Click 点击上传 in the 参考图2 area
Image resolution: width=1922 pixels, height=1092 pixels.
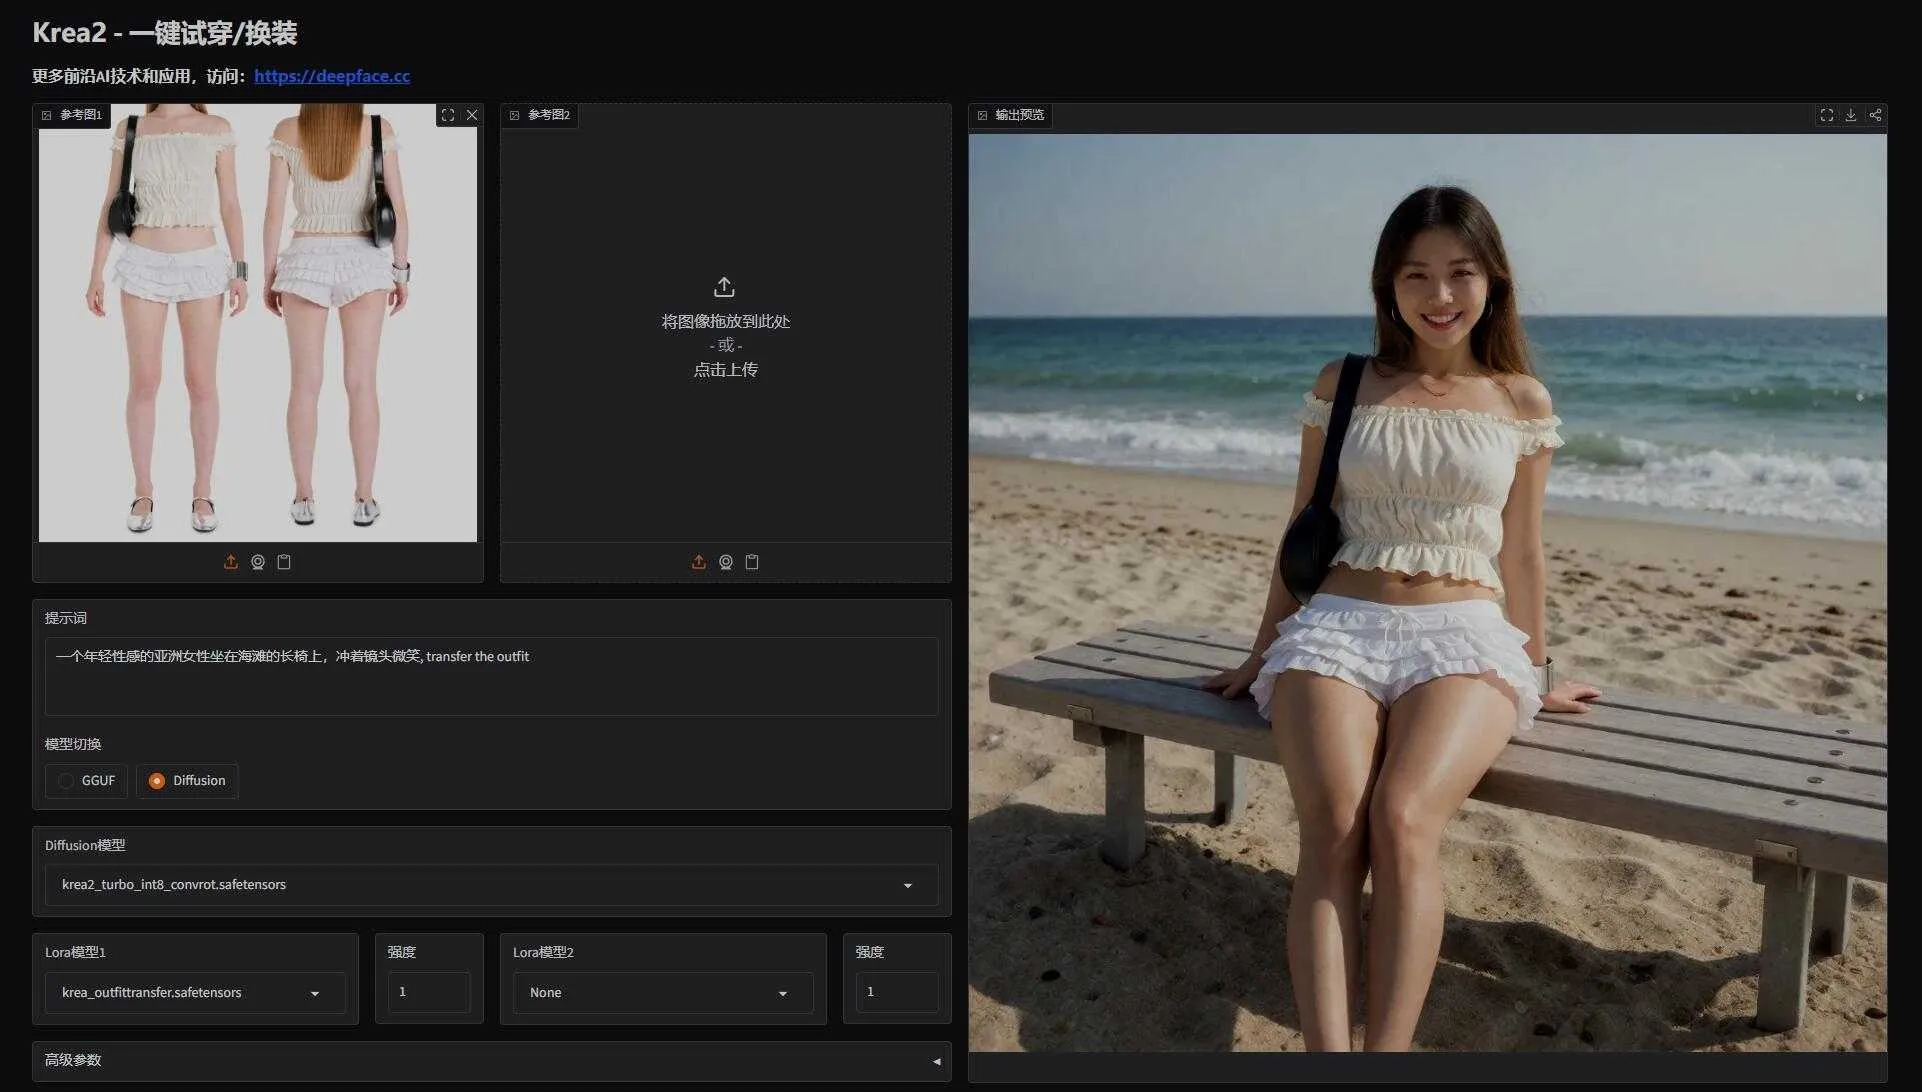coord(725,370)
